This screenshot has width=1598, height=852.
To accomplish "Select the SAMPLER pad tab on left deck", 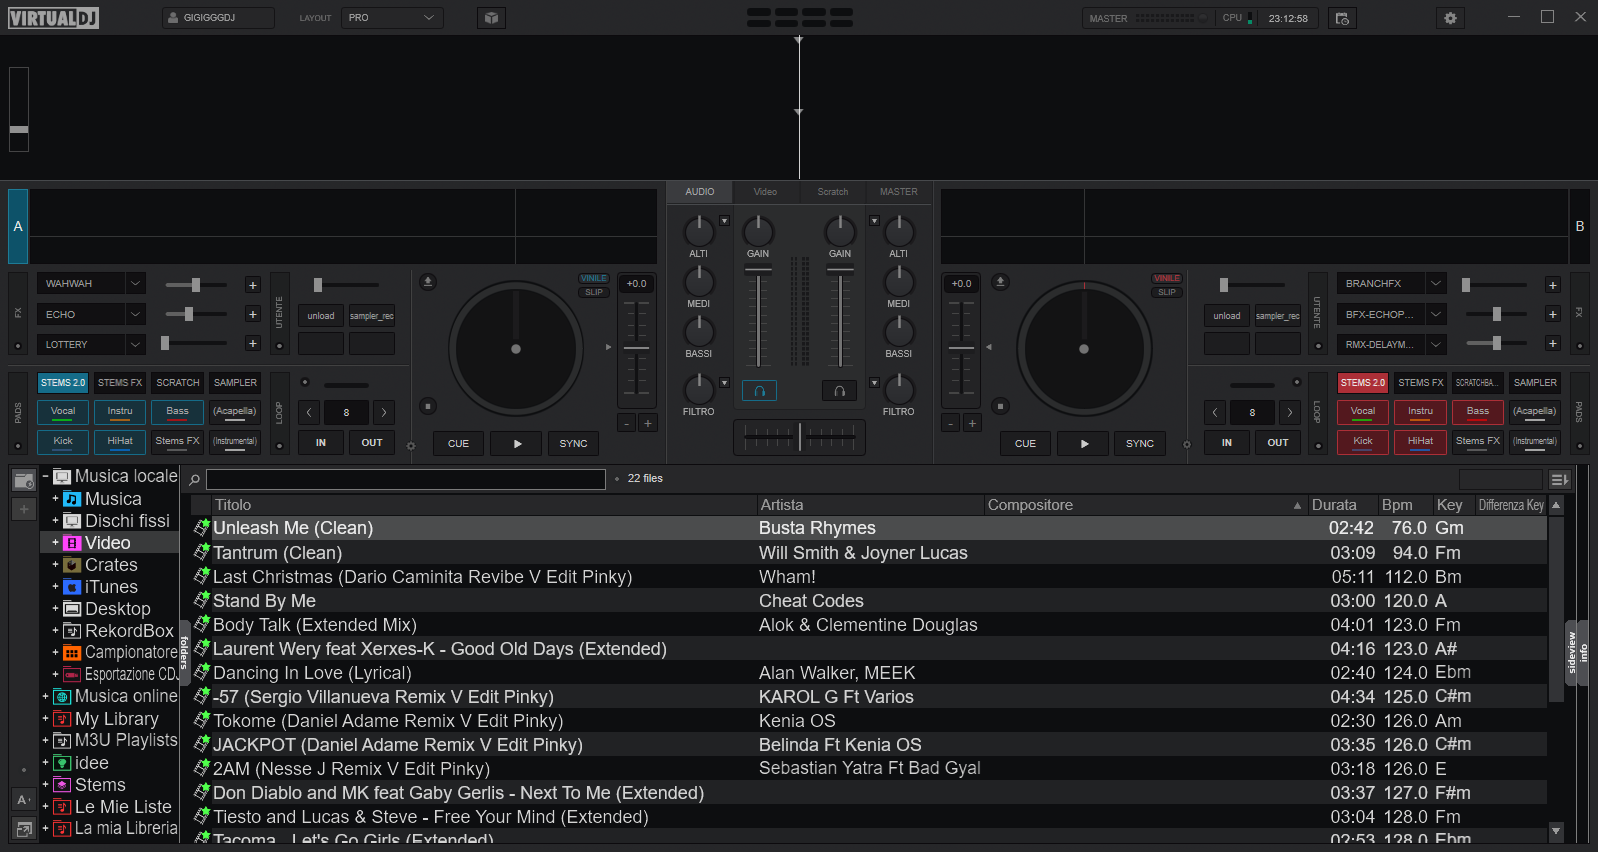I will click(235, 383).
